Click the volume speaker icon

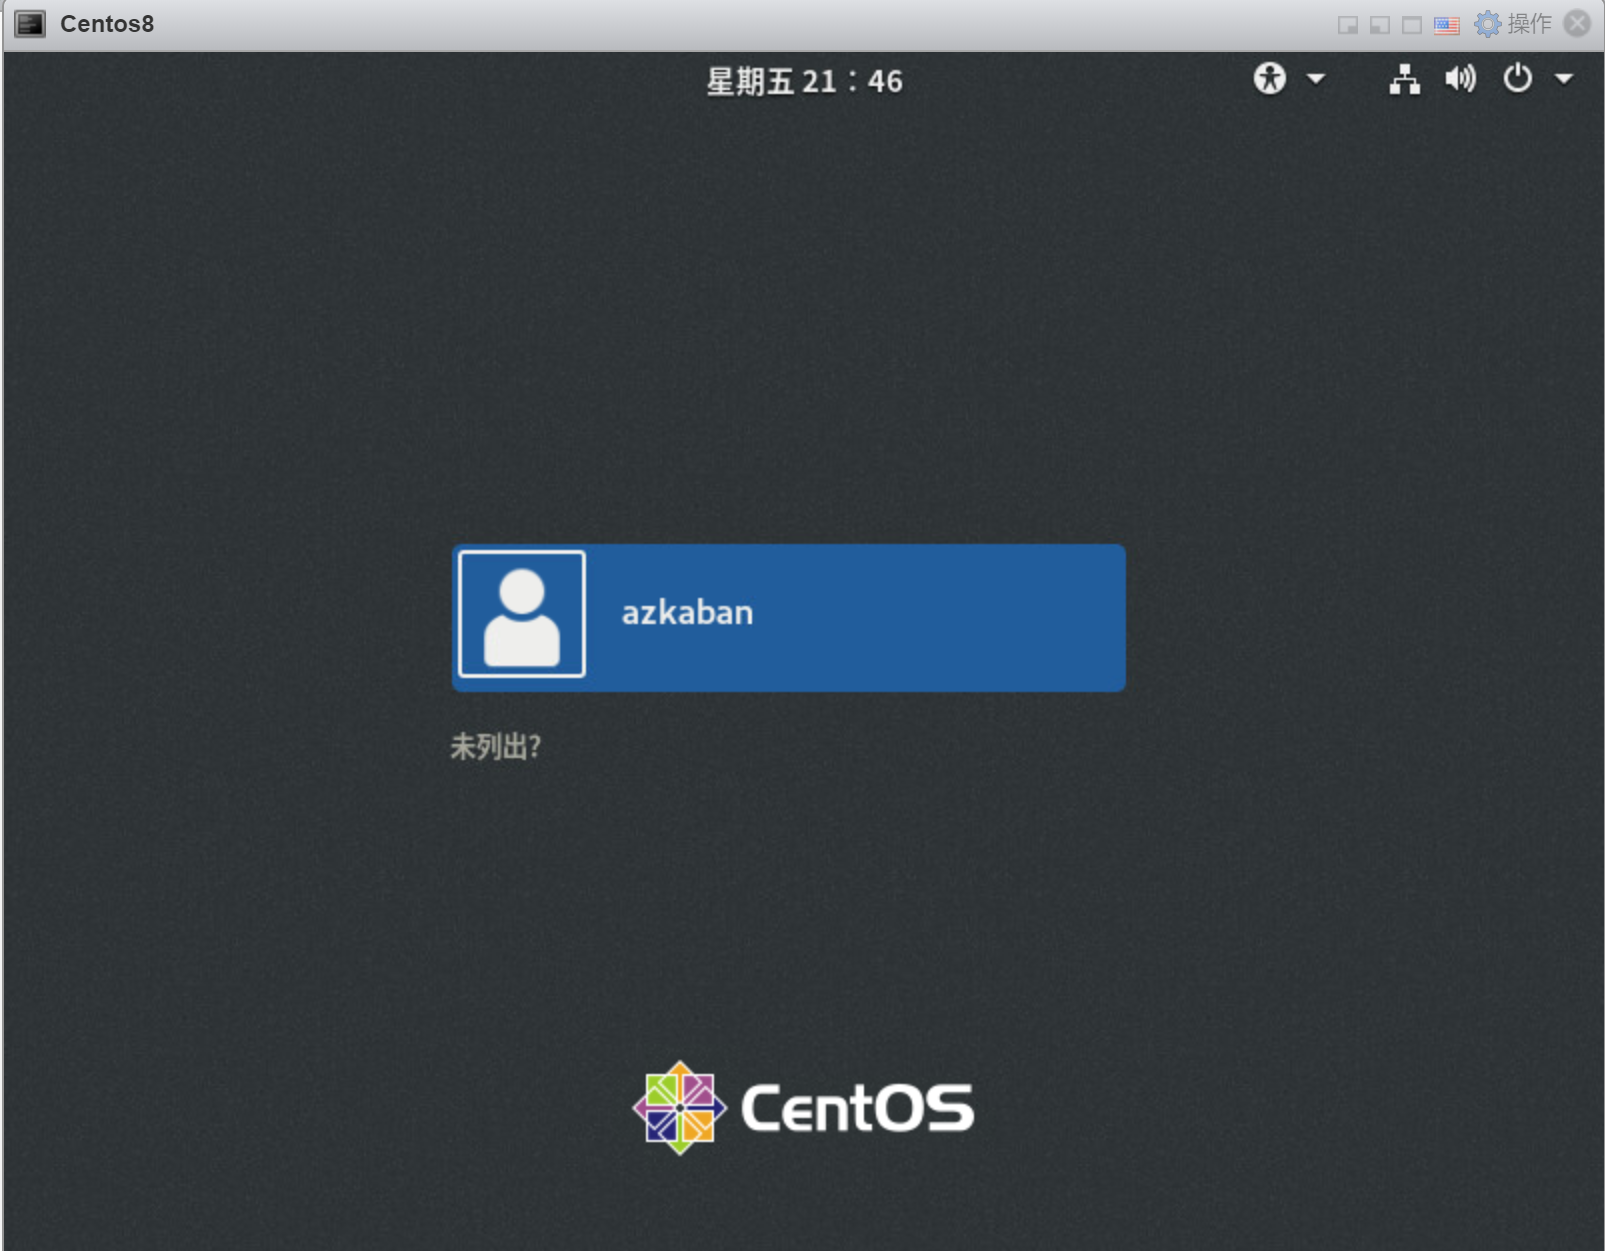(x=1460, y=80)
